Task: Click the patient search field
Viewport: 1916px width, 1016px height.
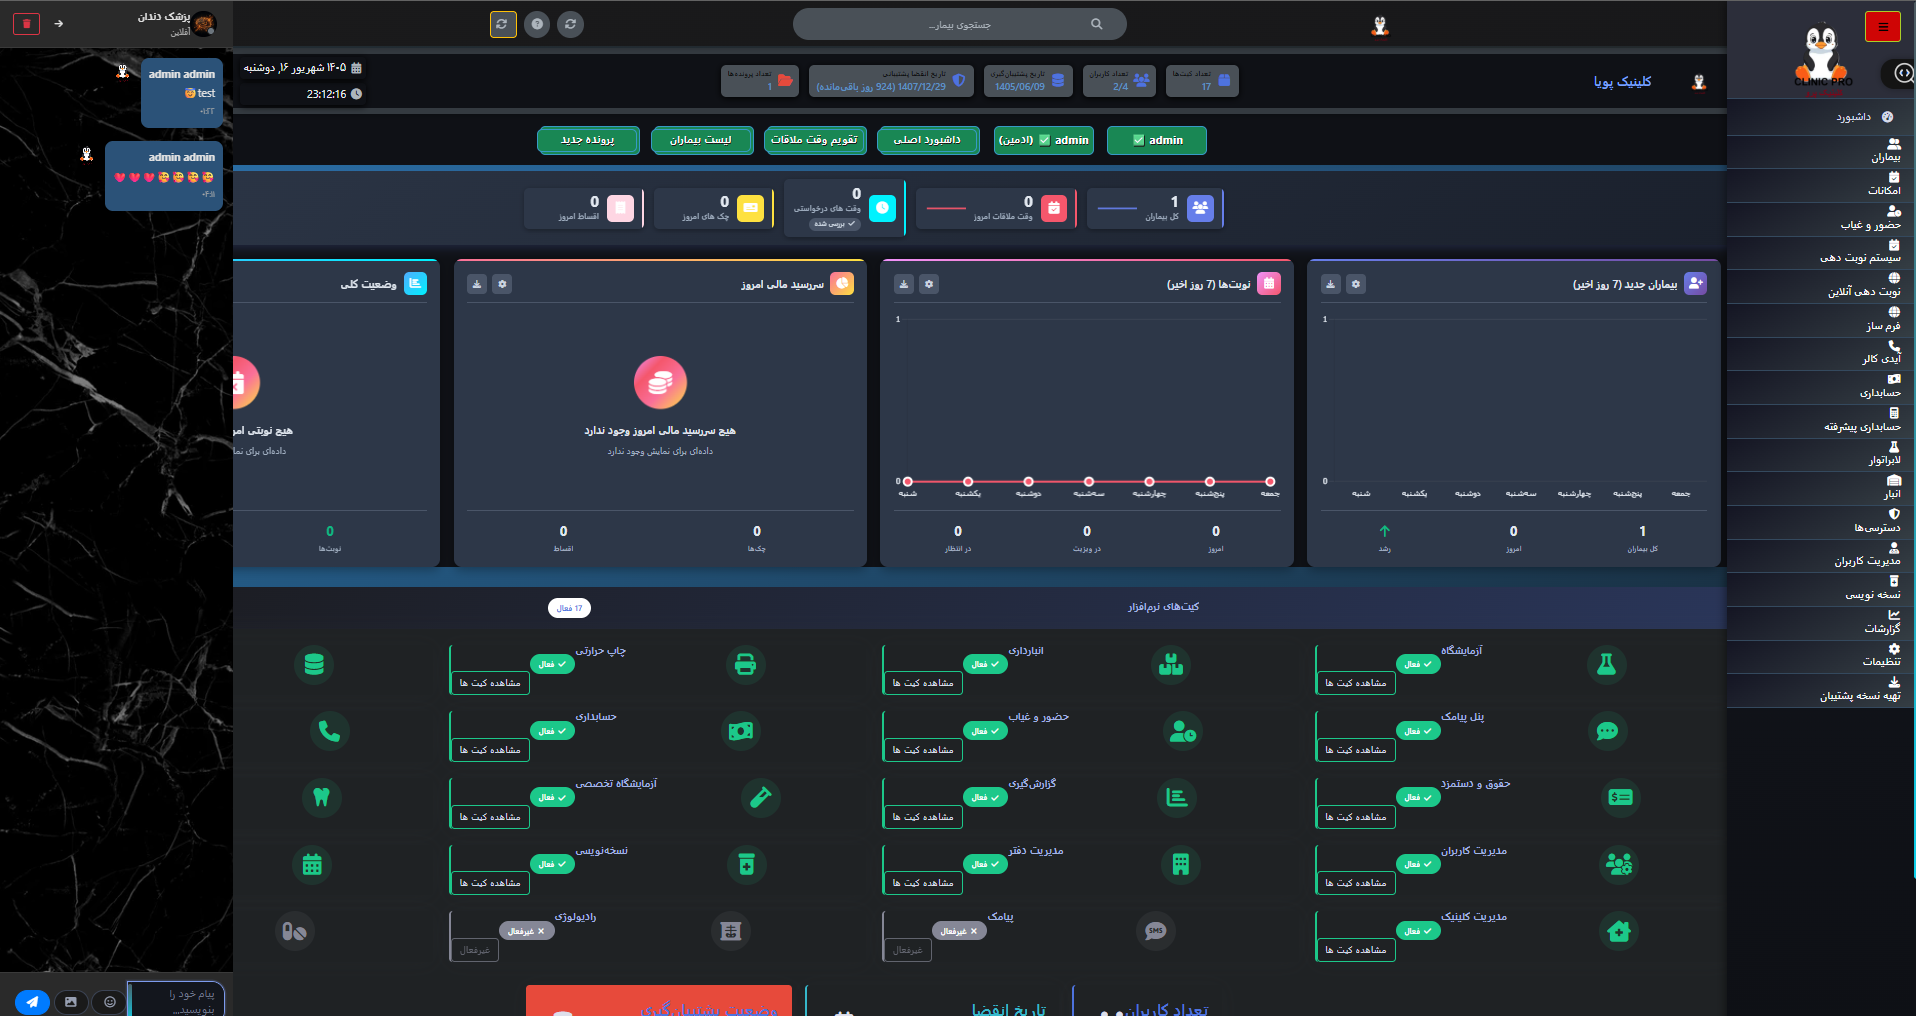Action: pyautogui.click(x=959, y=24)
